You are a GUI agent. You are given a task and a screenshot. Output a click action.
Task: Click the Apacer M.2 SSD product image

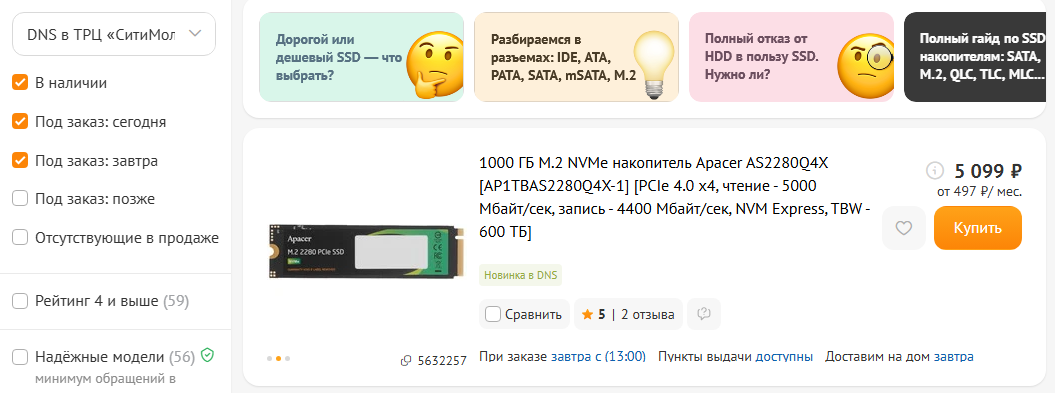[367, 252]
